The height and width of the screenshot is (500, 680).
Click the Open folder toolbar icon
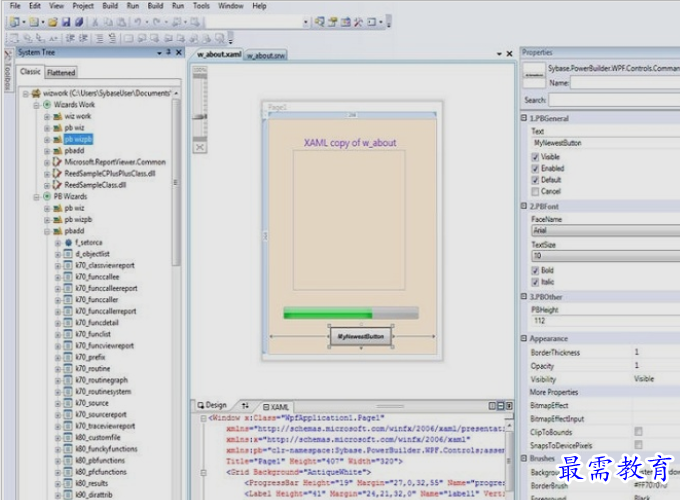pyautogui.click(x=53, y=22)
